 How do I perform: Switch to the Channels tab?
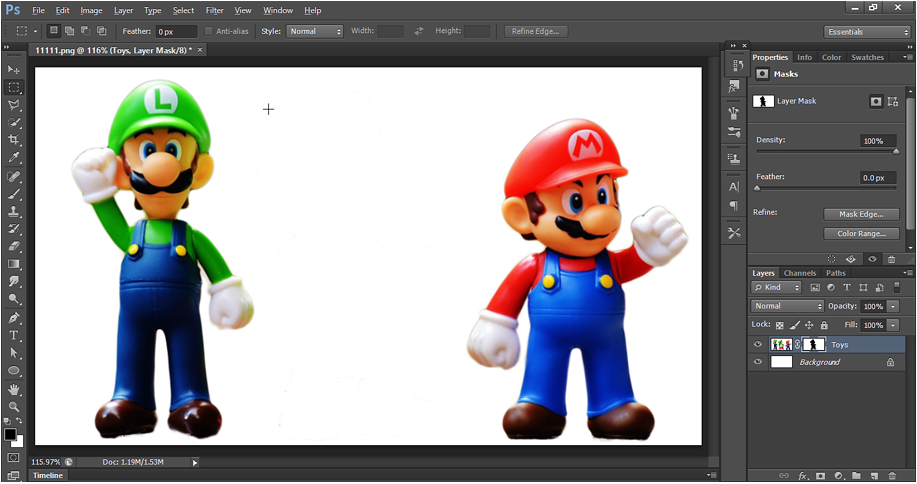click(799, 273)
